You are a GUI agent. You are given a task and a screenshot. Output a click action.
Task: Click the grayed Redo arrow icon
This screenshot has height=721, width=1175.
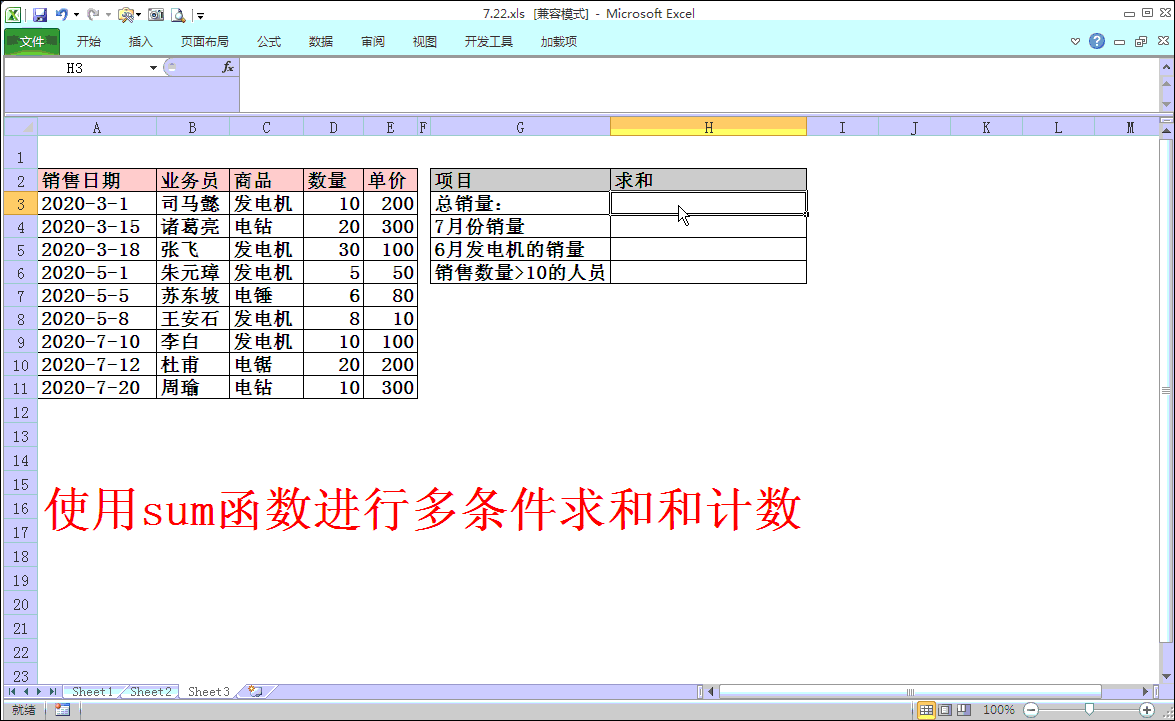pyautogui.click(x=92, y=14)
